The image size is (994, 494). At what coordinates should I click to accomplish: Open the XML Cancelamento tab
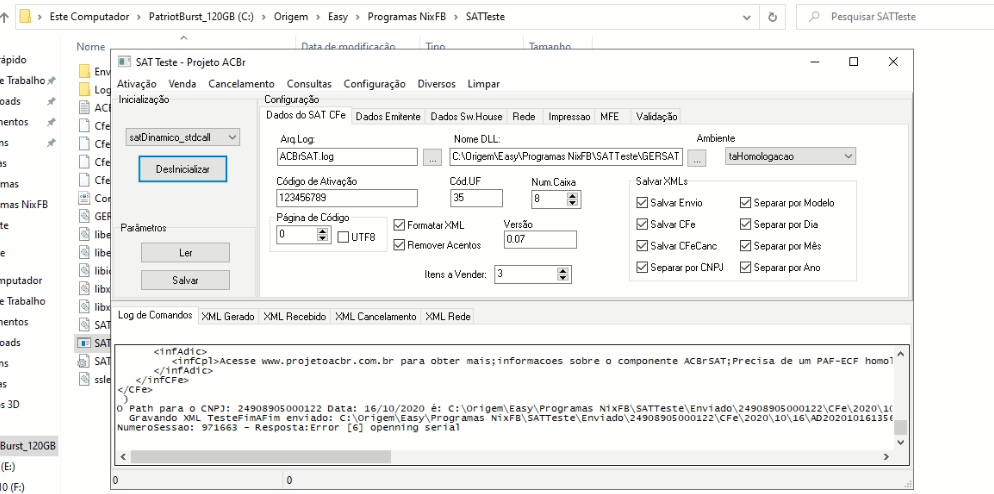376,316
